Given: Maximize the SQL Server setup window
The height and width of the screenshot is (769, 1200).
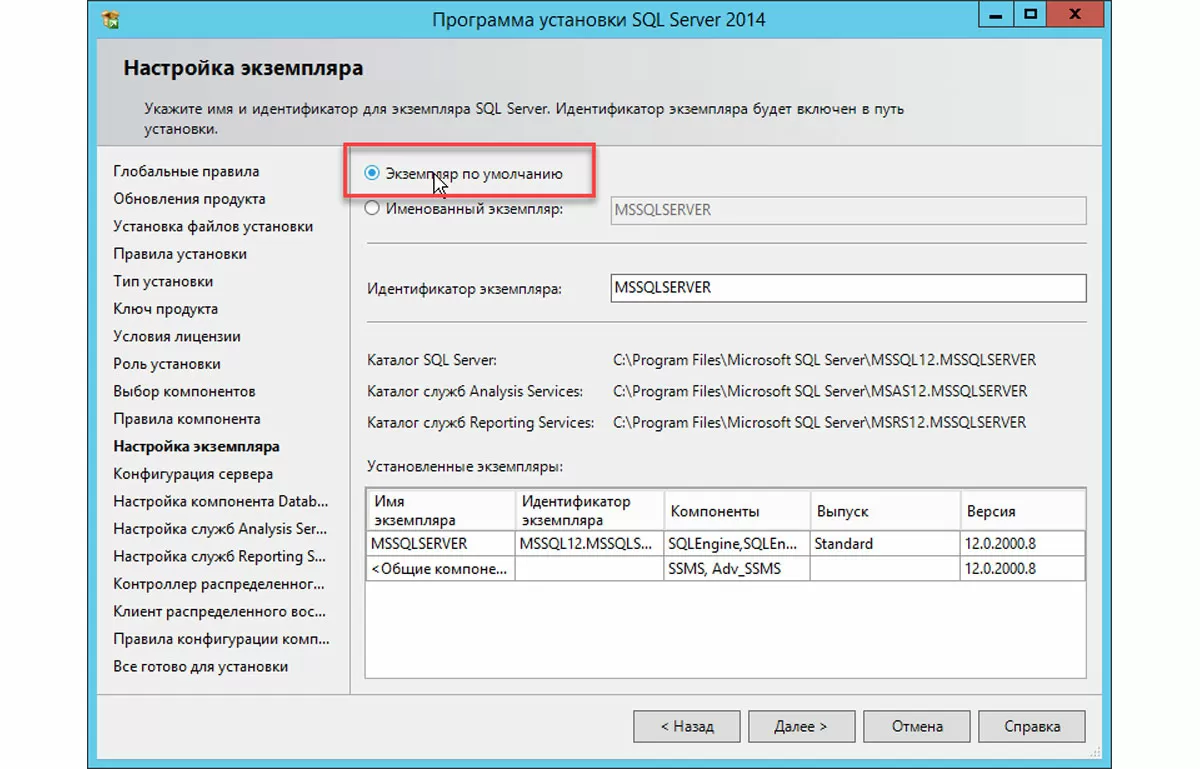Looking at the screenshot, I should click(x=1030, y=16).
